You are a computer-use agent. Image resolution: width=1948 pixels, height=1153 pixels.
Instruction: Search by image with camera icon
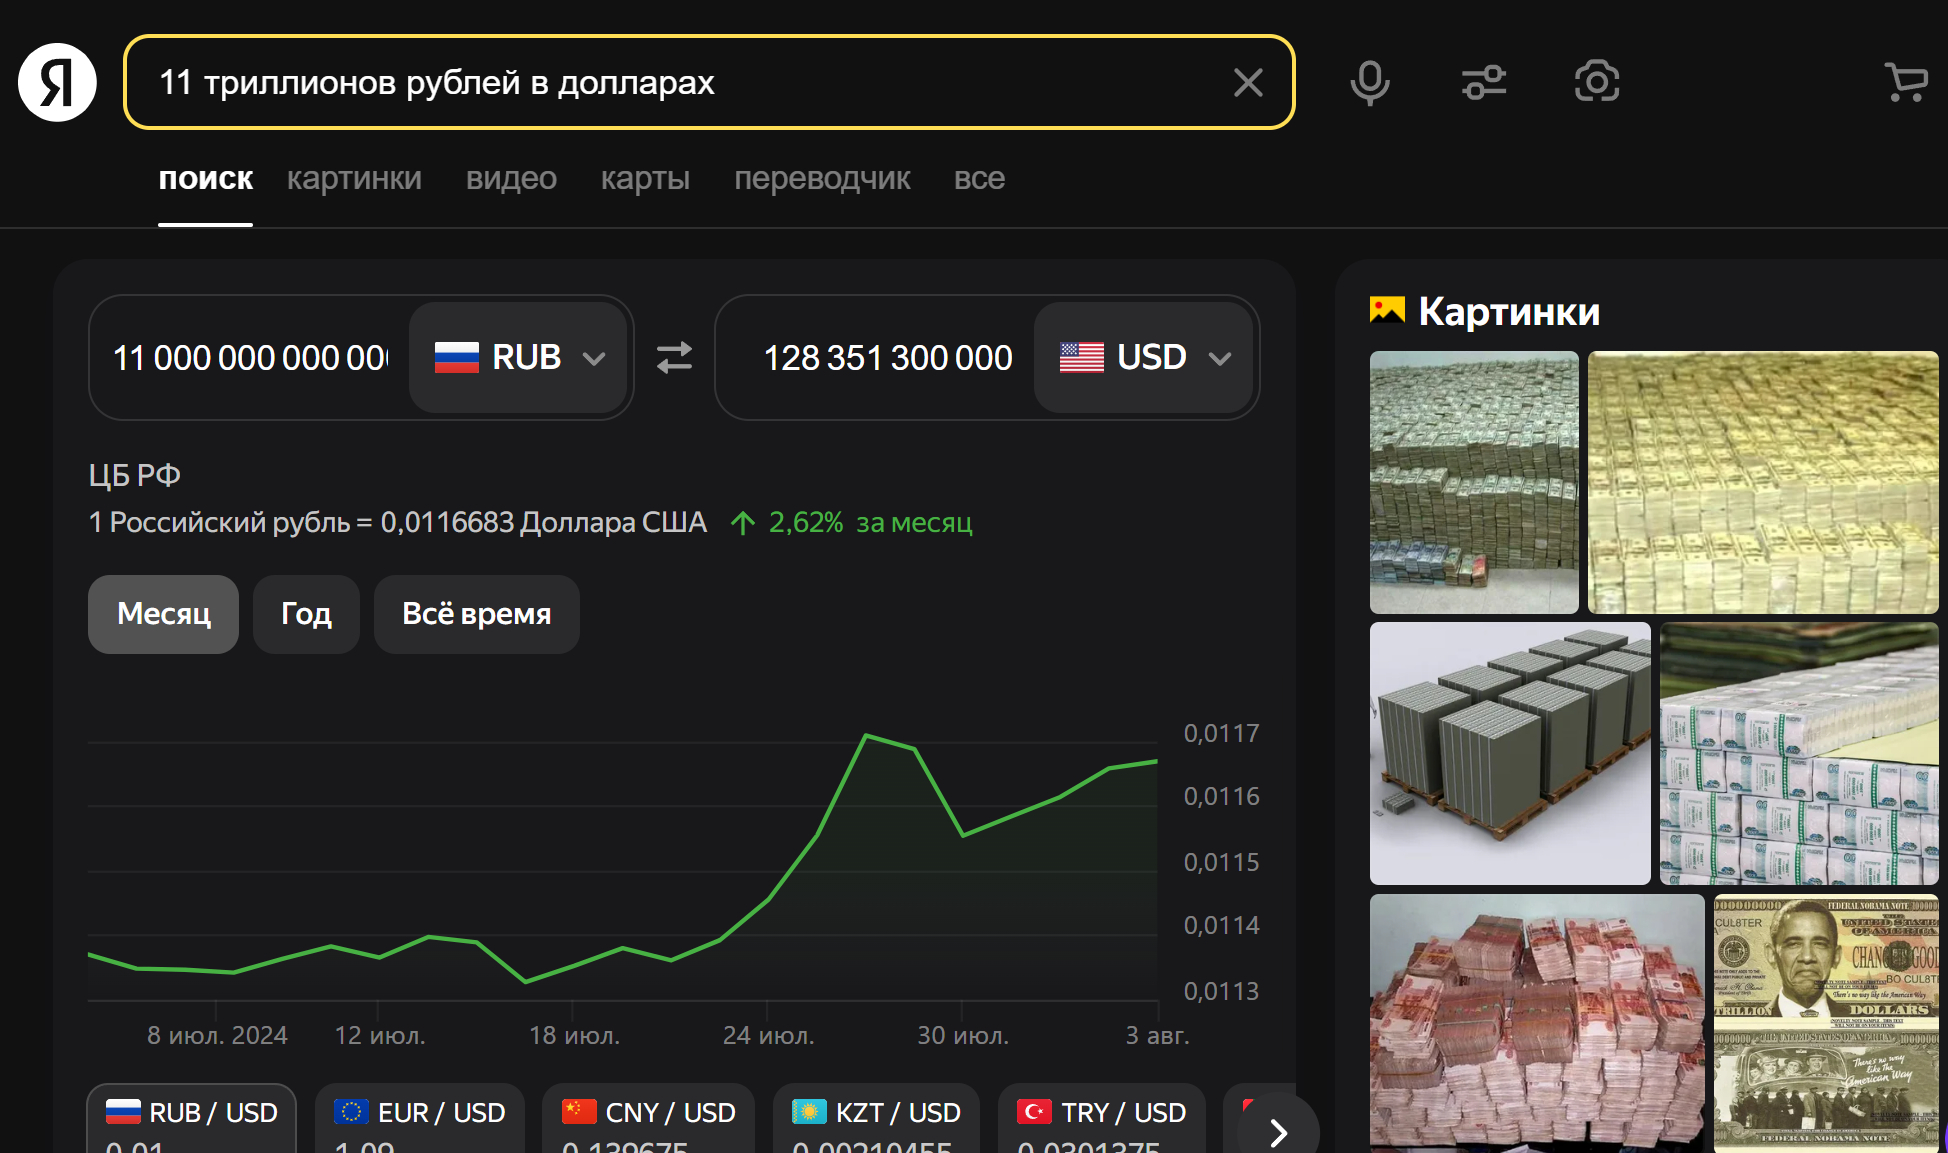point(1596,82)
